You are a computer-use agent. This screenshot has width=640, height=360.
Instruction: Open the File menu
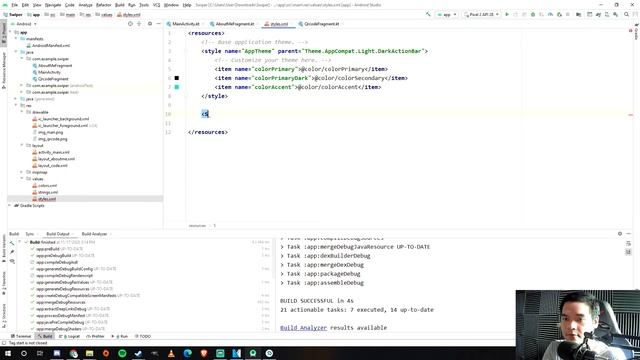point(15,5)
